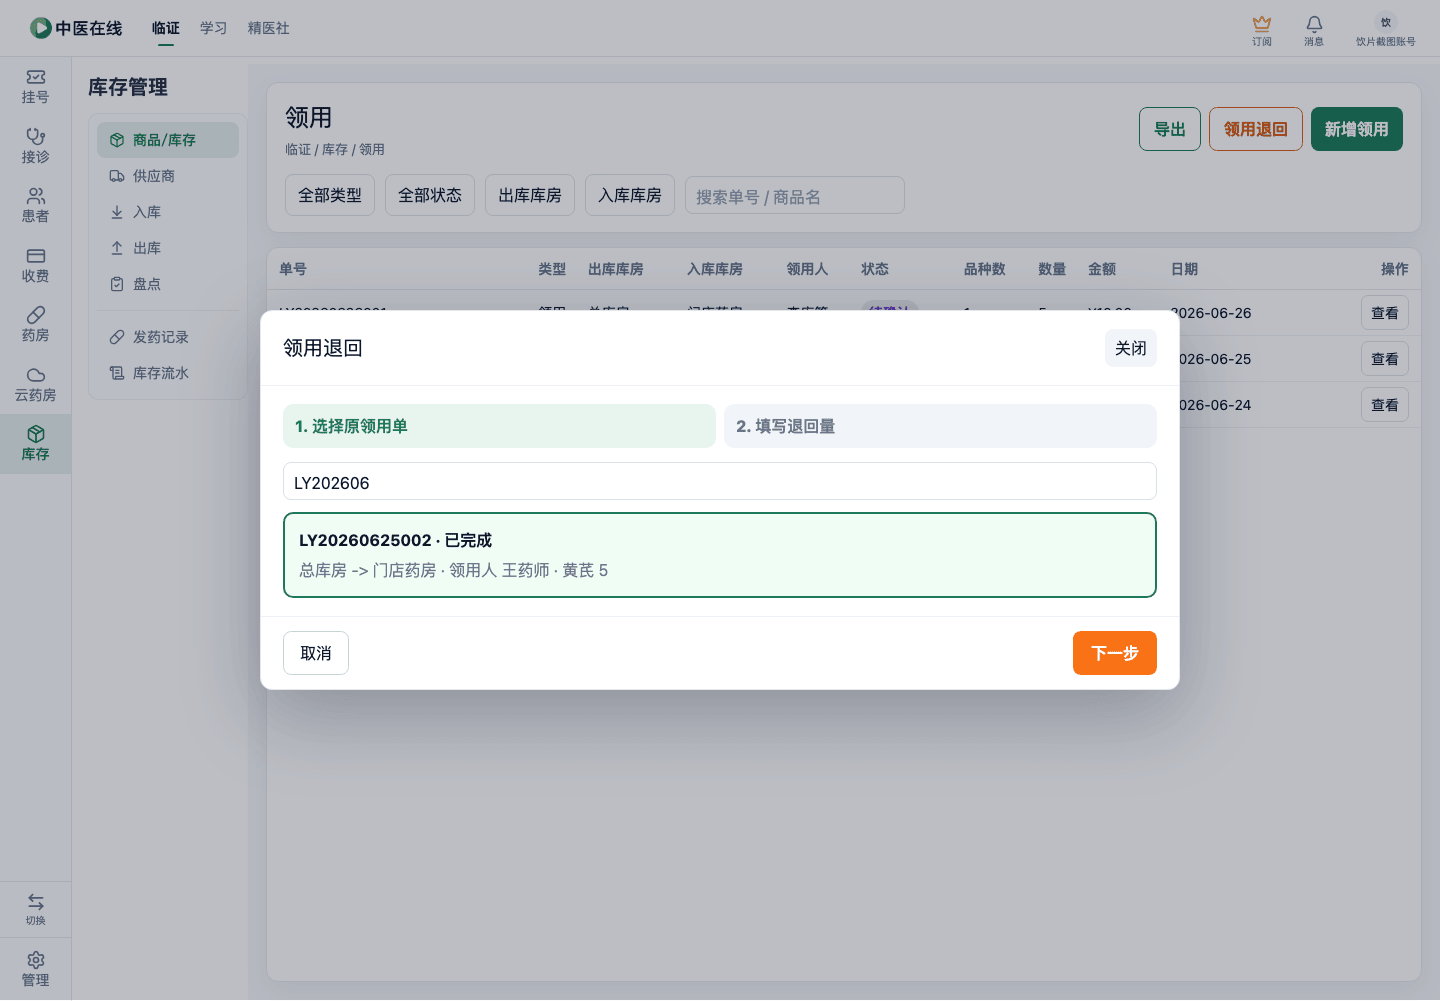Open 云药房 cloud pharmacy section
This screenshot has height=1001, width=1440.
(x=35, y=384)
